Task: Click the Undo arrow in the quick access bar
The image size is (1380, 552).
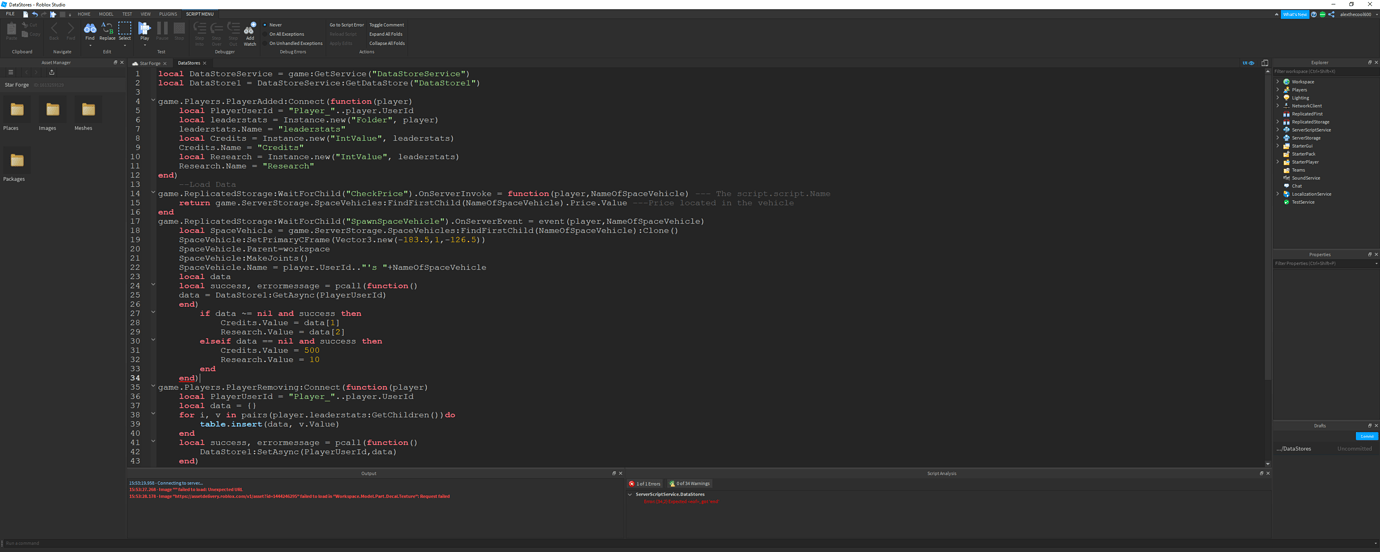Action: point(35,14)
